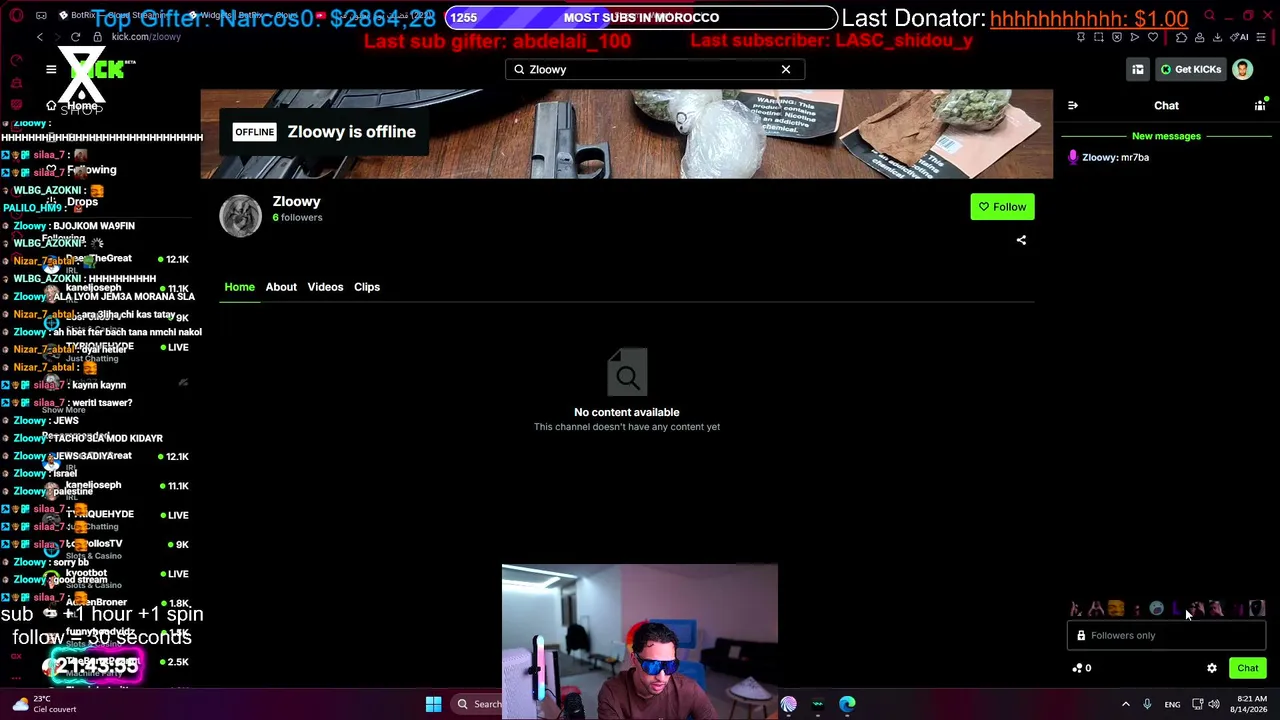The width and height of the screenshot is (1280, 720).
Task: Share the Zloowy channel
Action: point(1021,240)
